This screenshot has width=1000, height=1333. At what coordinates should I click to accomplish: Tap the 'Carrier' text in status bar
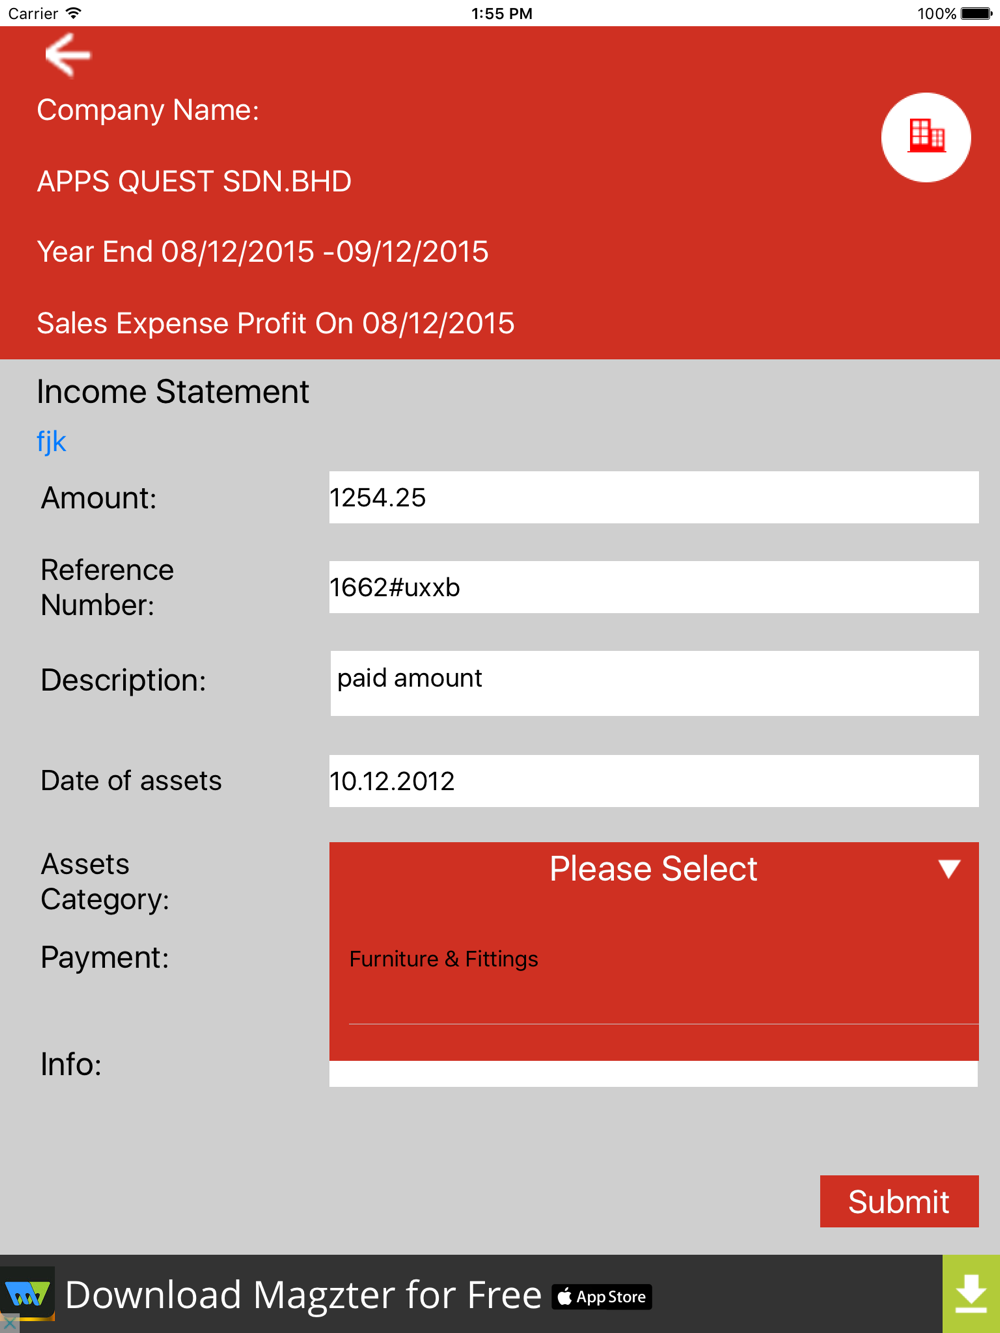coord(33,14)
